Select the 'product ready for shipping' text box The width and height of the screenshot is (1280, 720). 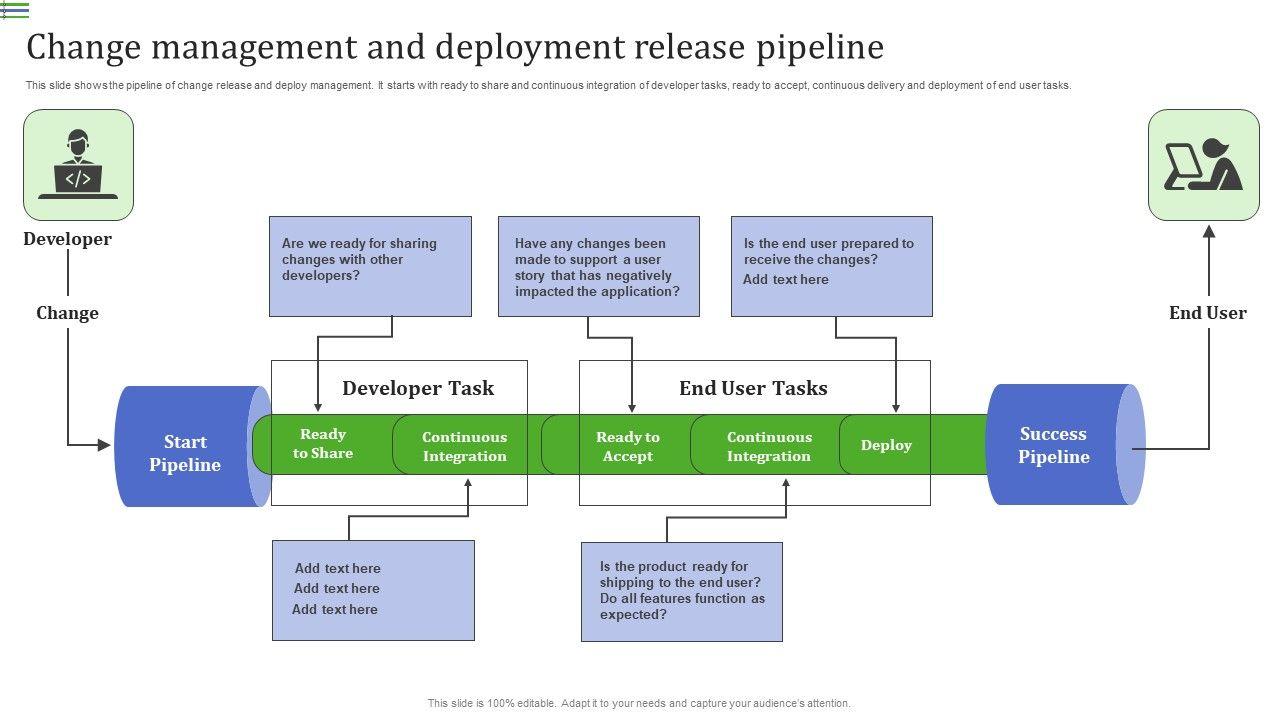[x=681, y=591]
